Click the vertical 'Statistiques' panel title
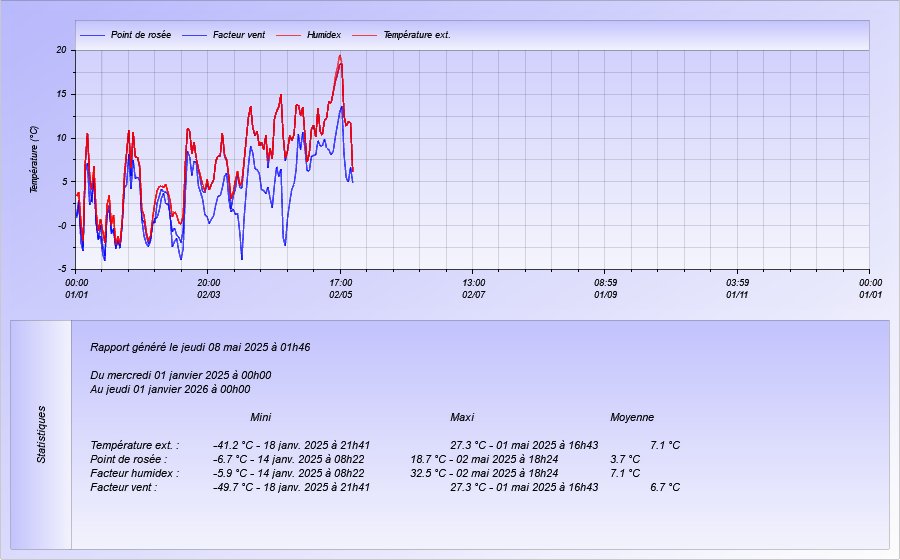The height and width of the screenshot is (560, 900). point(41,434)
